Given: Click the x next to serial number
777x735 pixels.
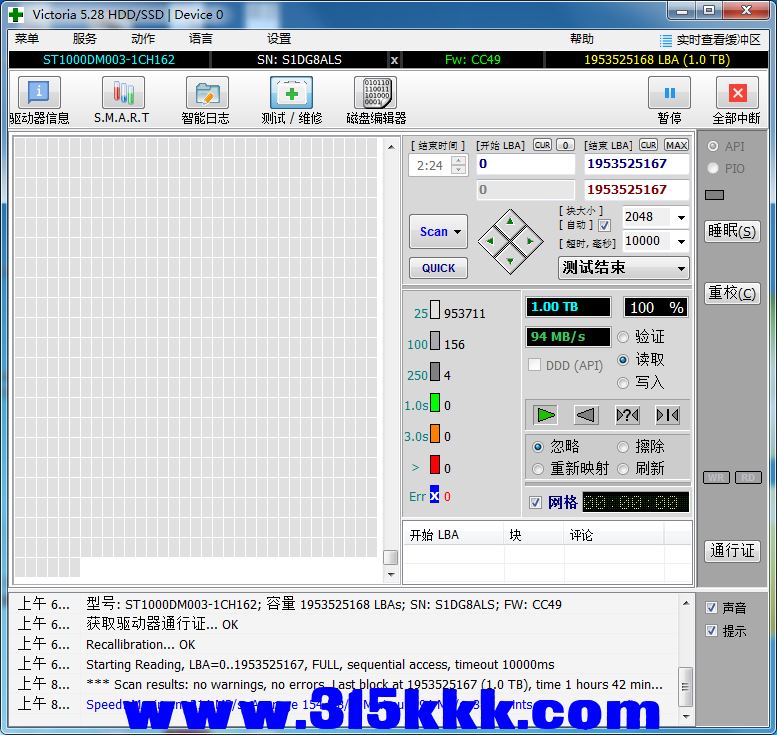Looking at the screenshot, I should coord(394,60).
